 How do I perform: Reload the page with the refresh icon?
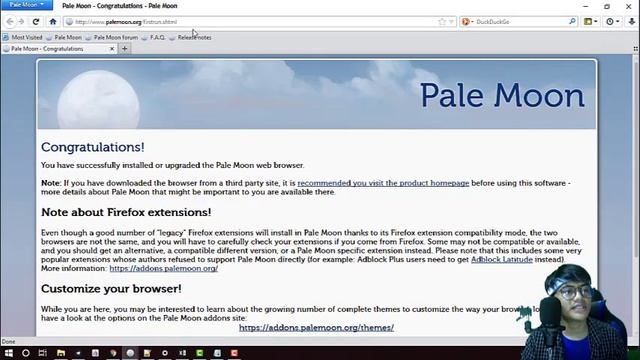pyautogui.click(x=36, y=22)
